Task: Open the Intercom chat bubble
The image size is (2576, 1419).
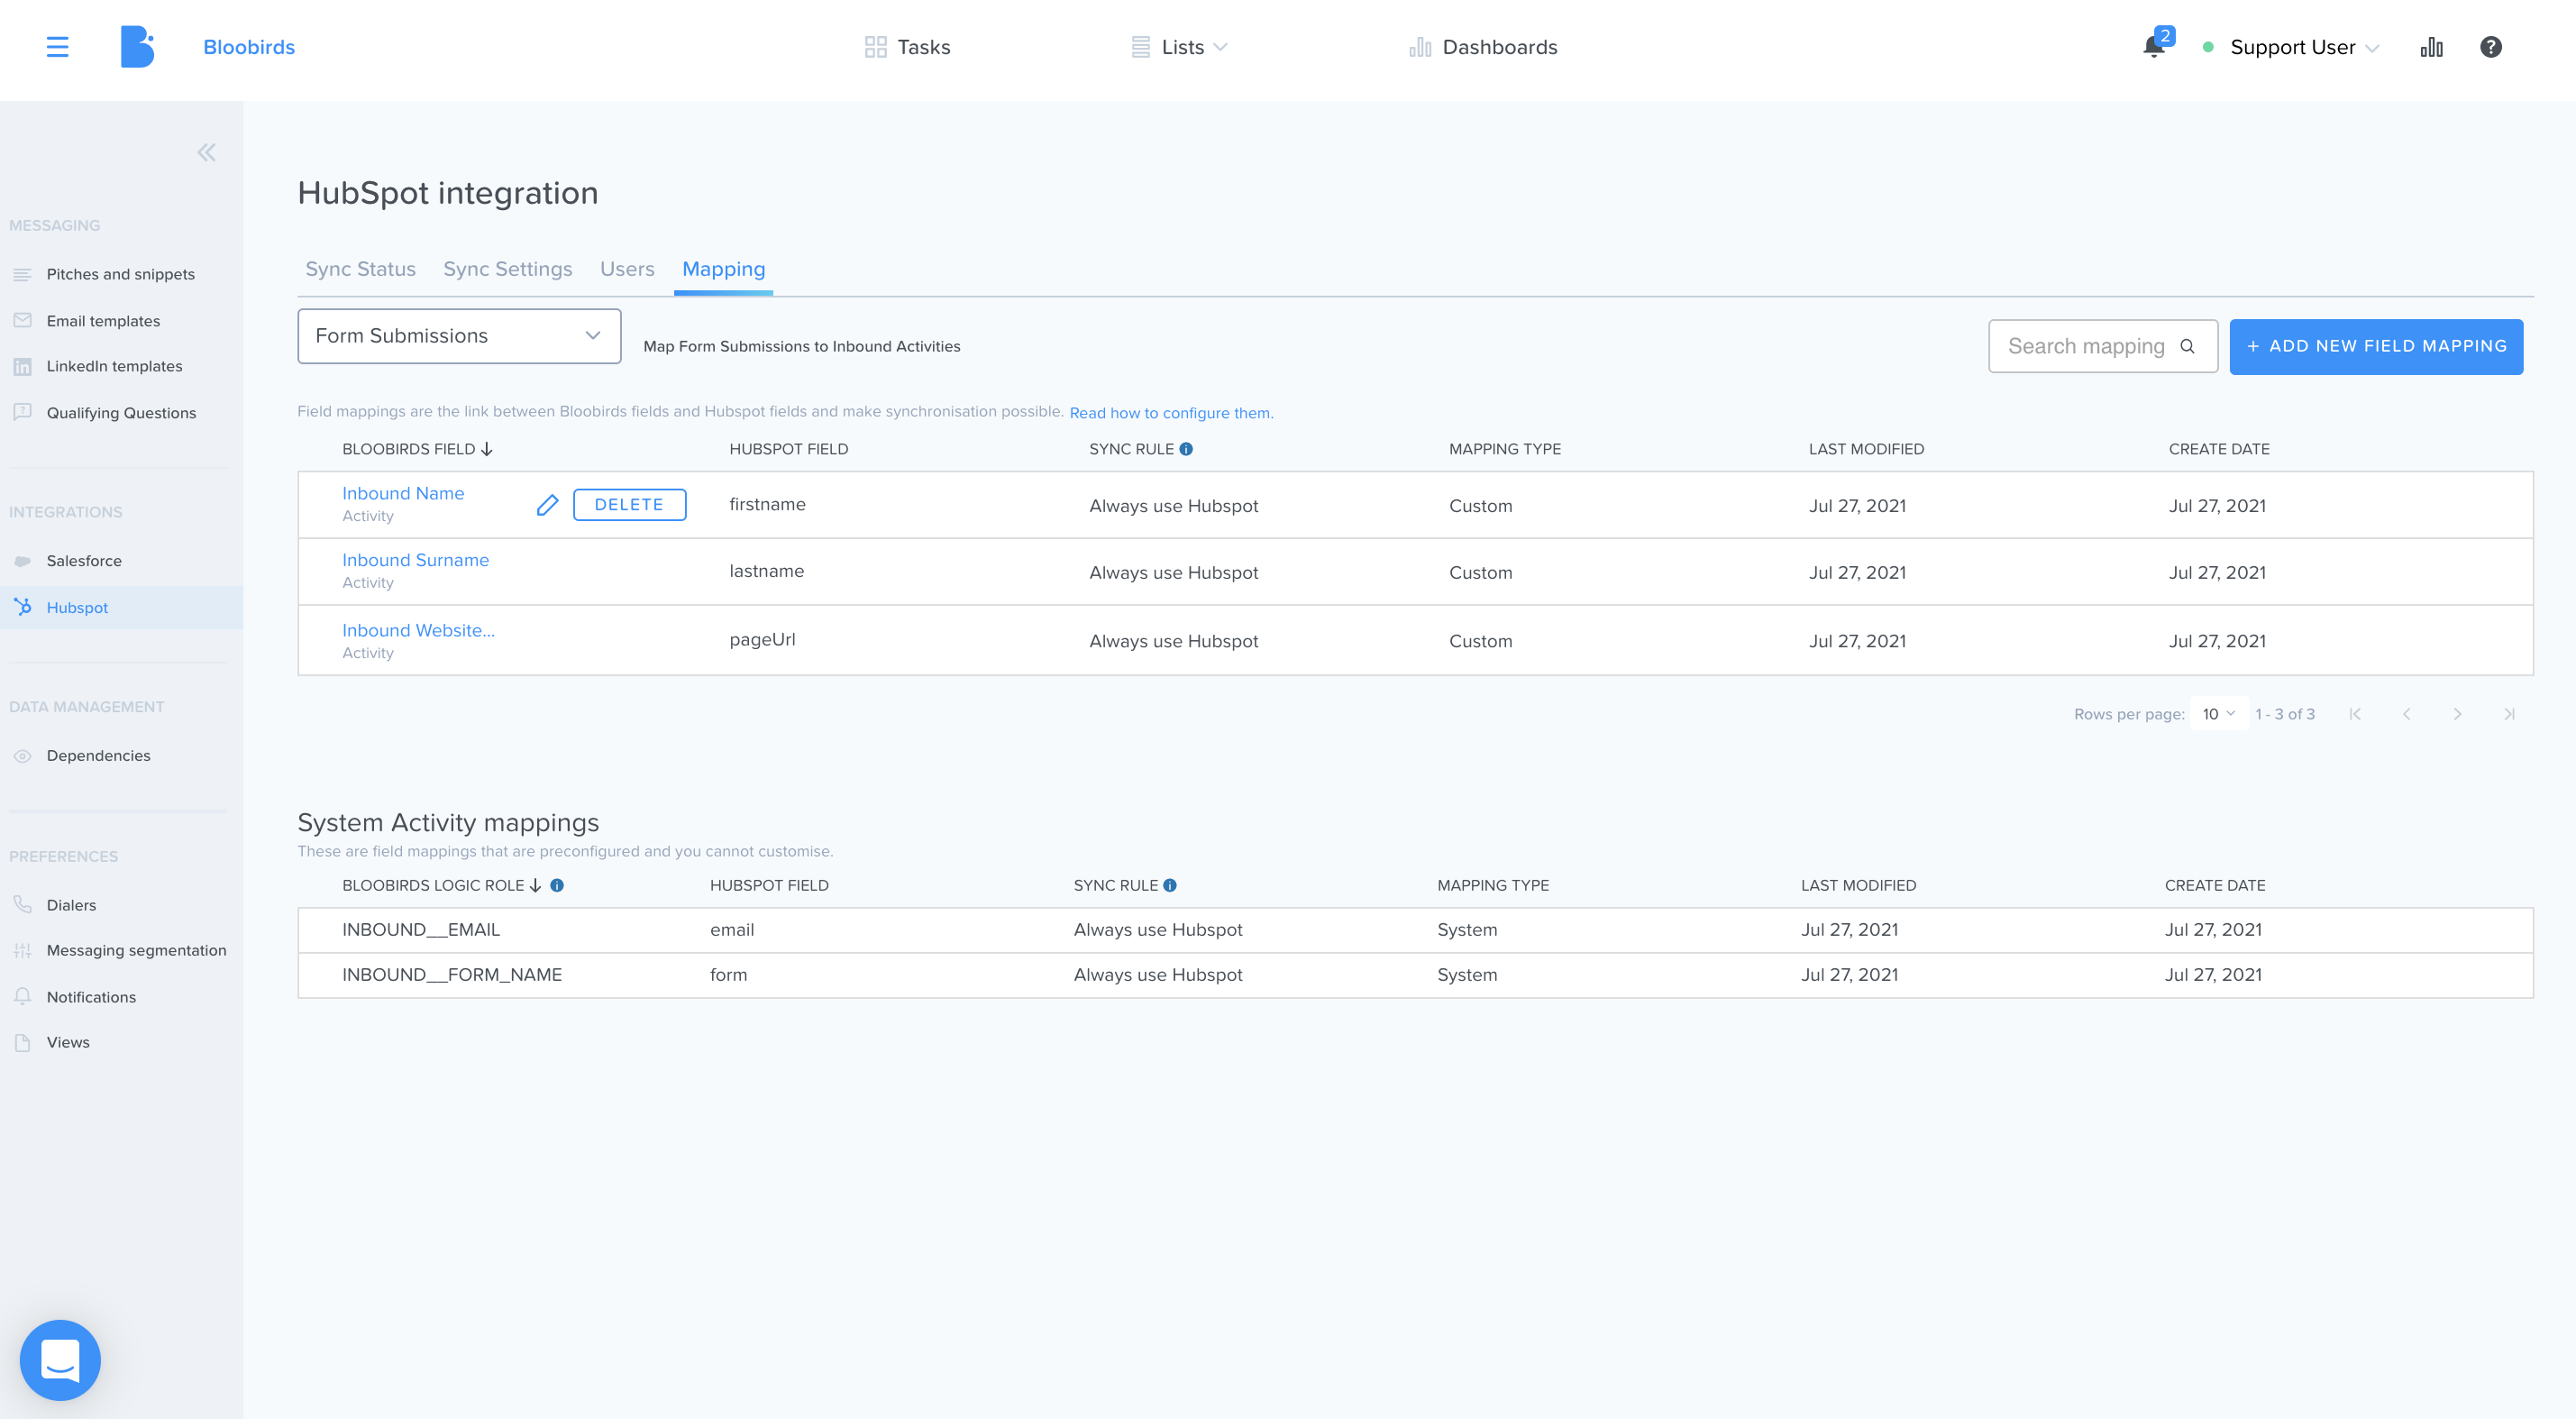Action: click(x=60, y=1360)
